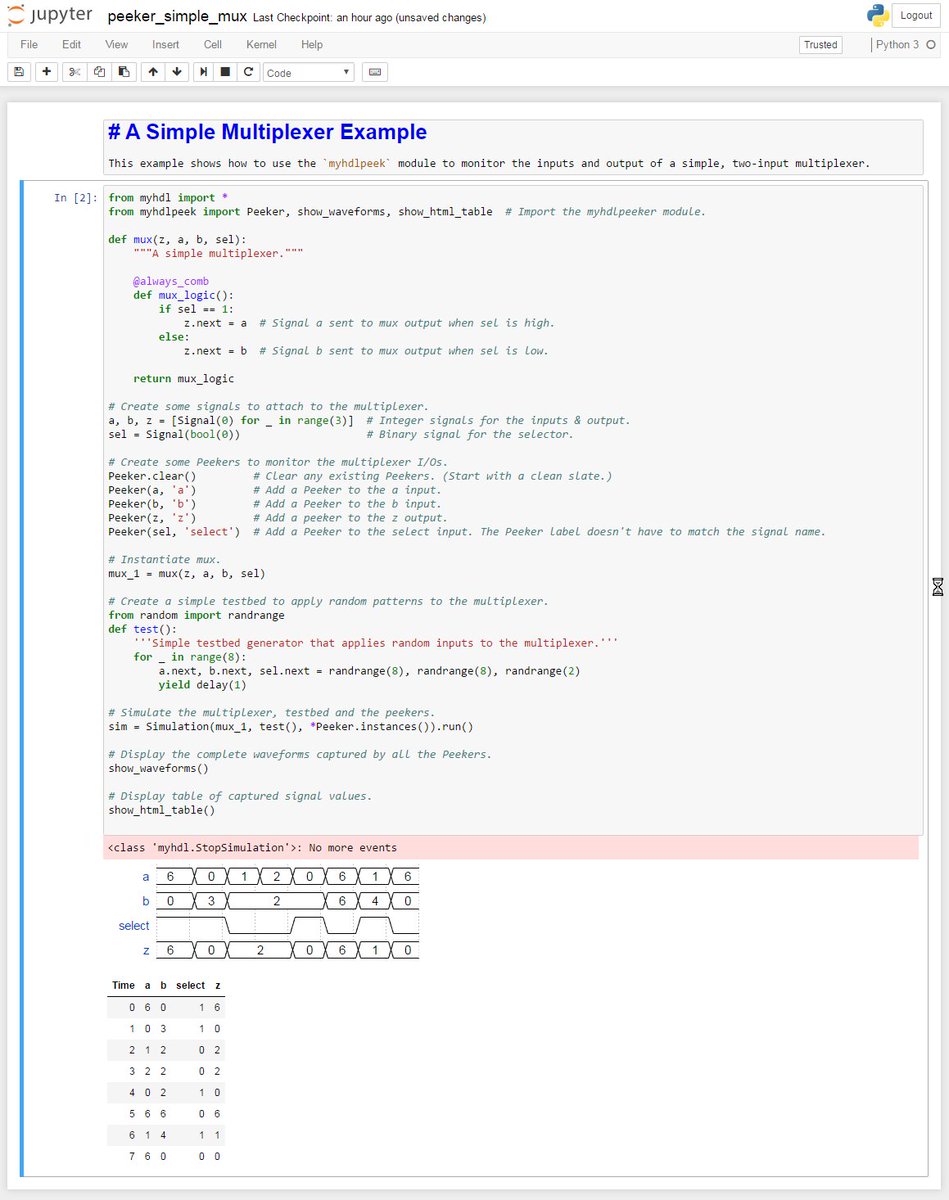Click the Last Checkpoint status text
949x1200 pixels.
[x=370, y=18]
